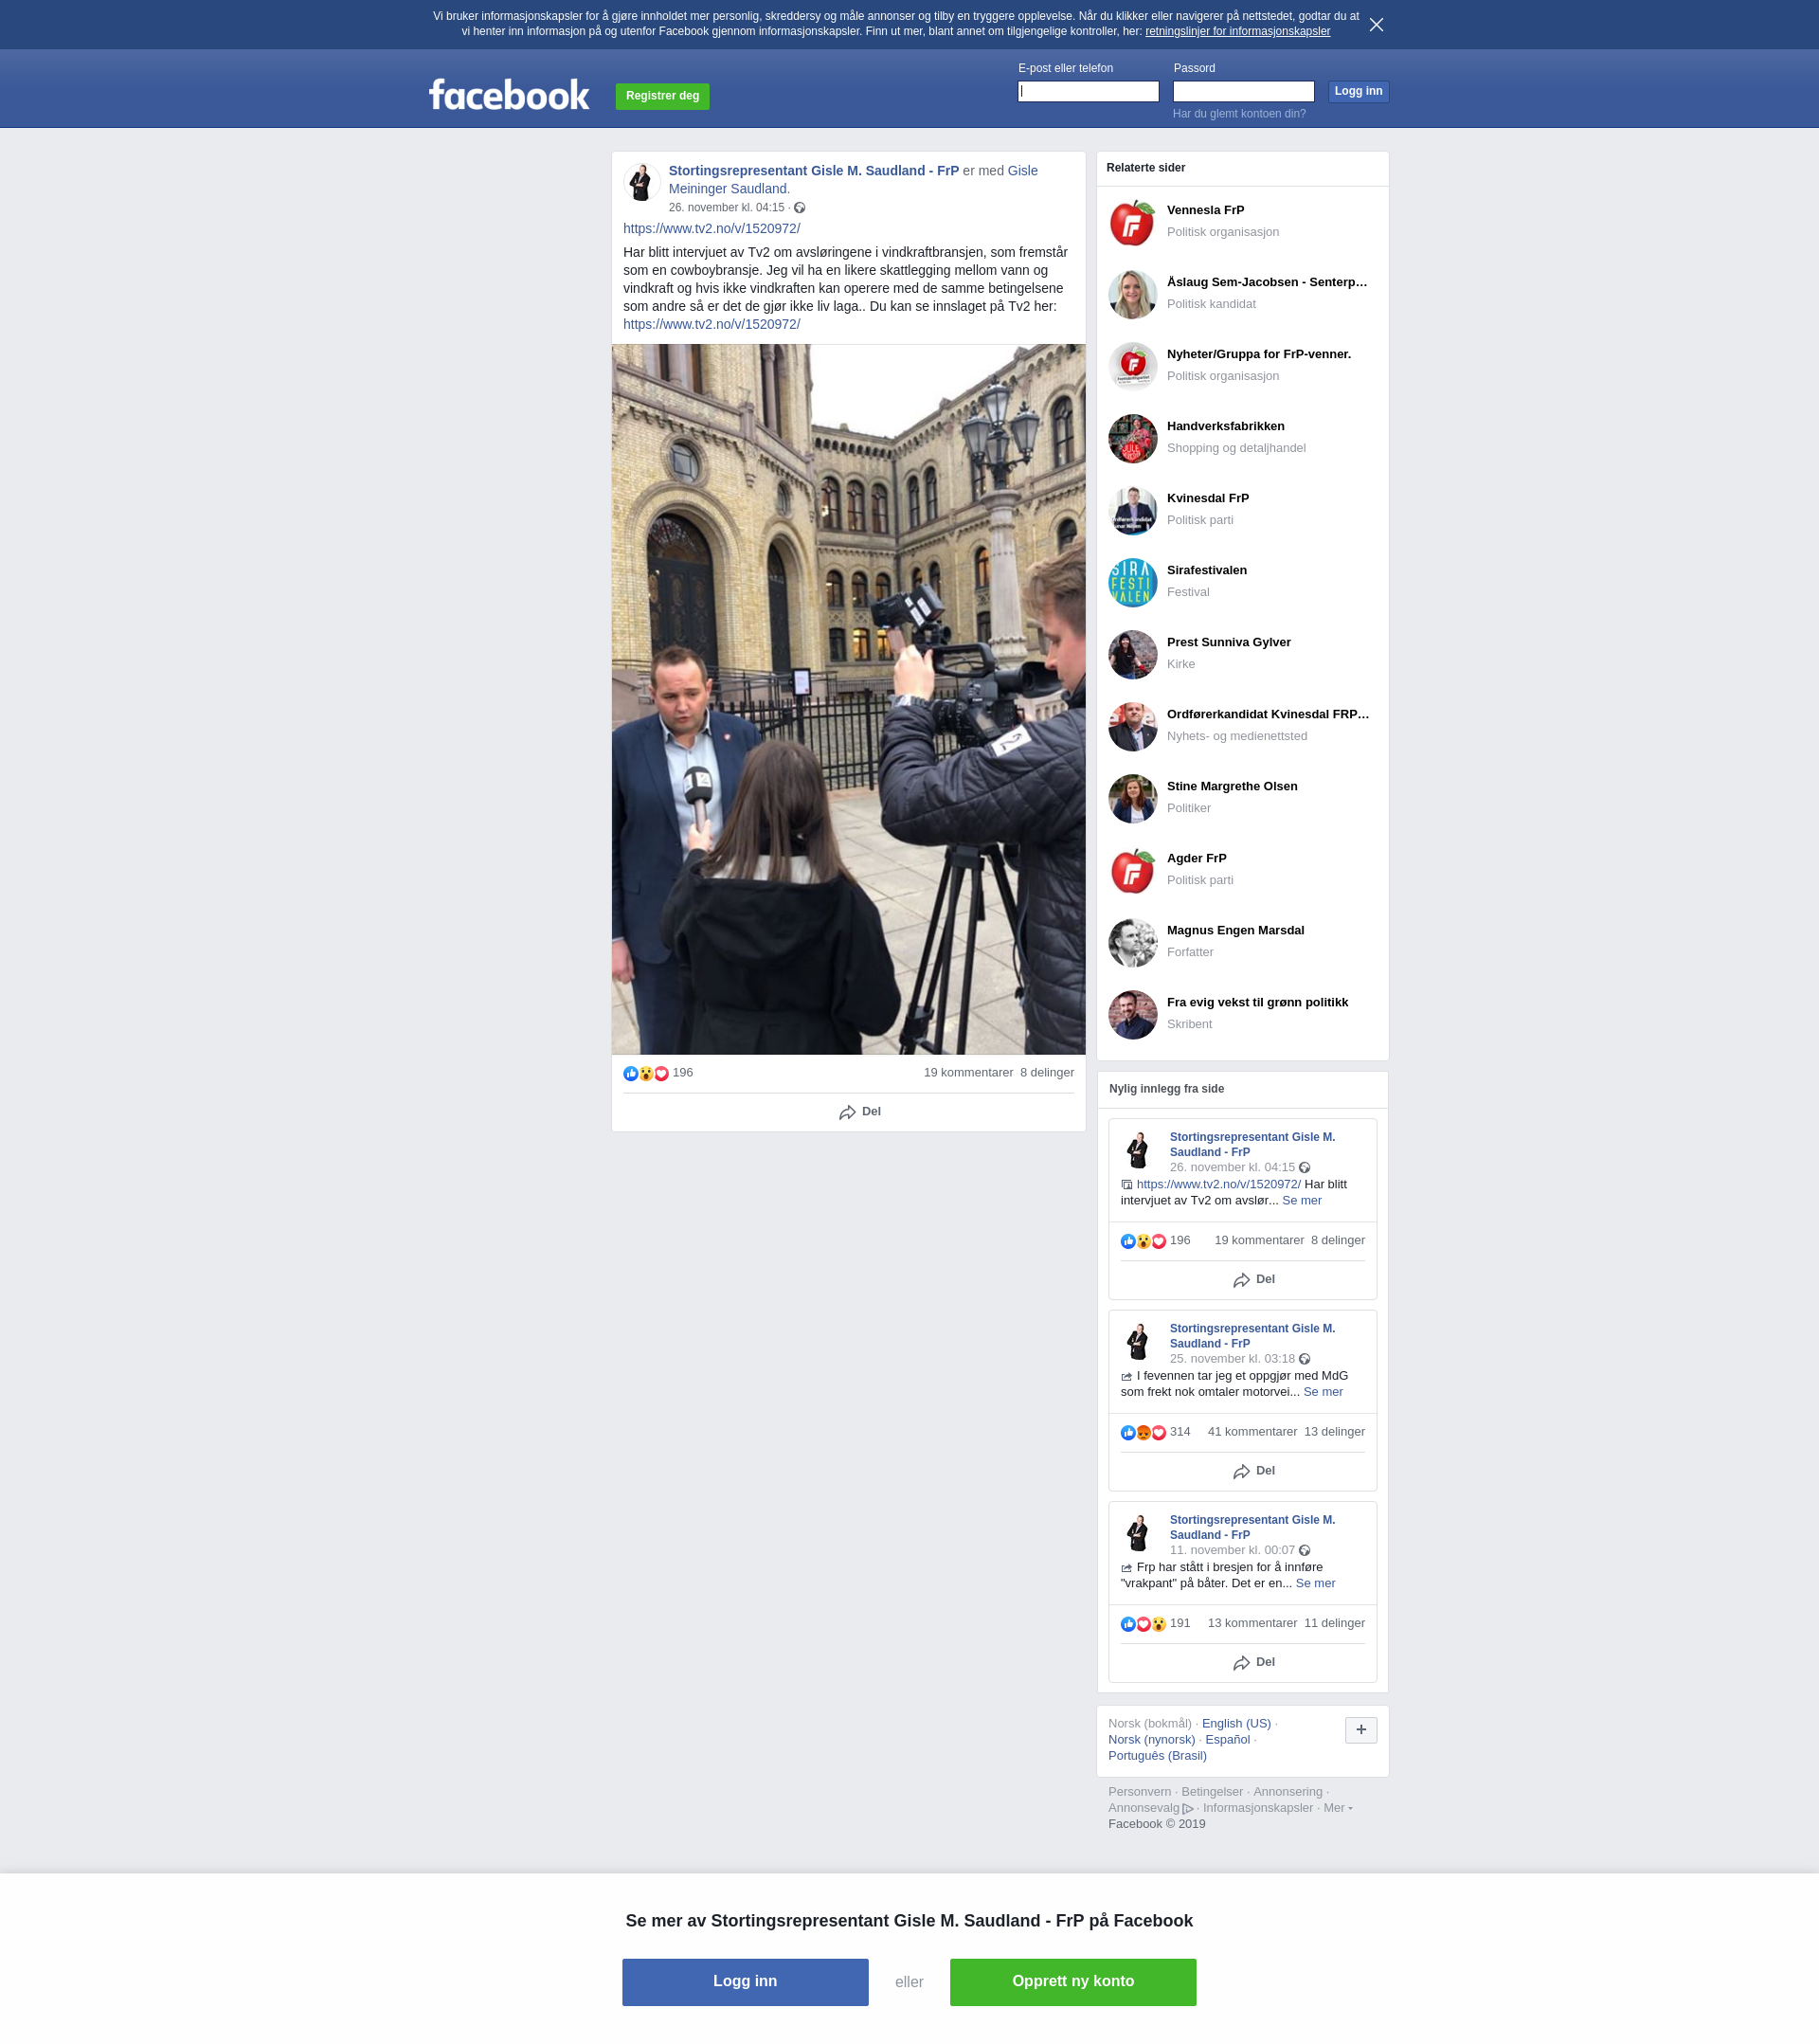Click the AdChoices triangle icon

click(1188, 1808)
